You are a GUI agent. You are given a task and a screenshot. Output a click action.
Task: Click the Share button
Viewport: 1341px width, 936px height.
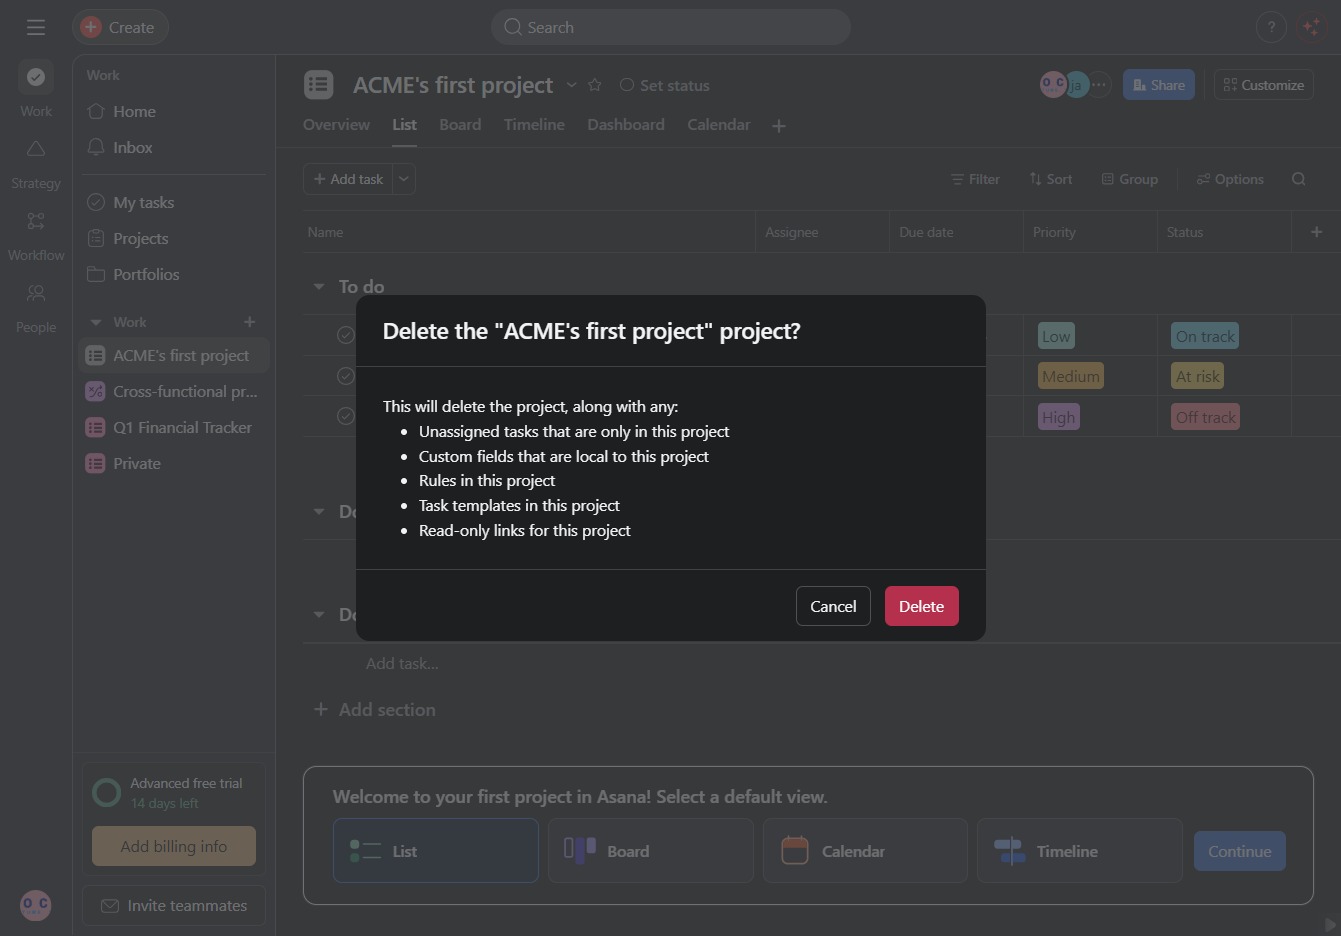[x=1159, y=85]
